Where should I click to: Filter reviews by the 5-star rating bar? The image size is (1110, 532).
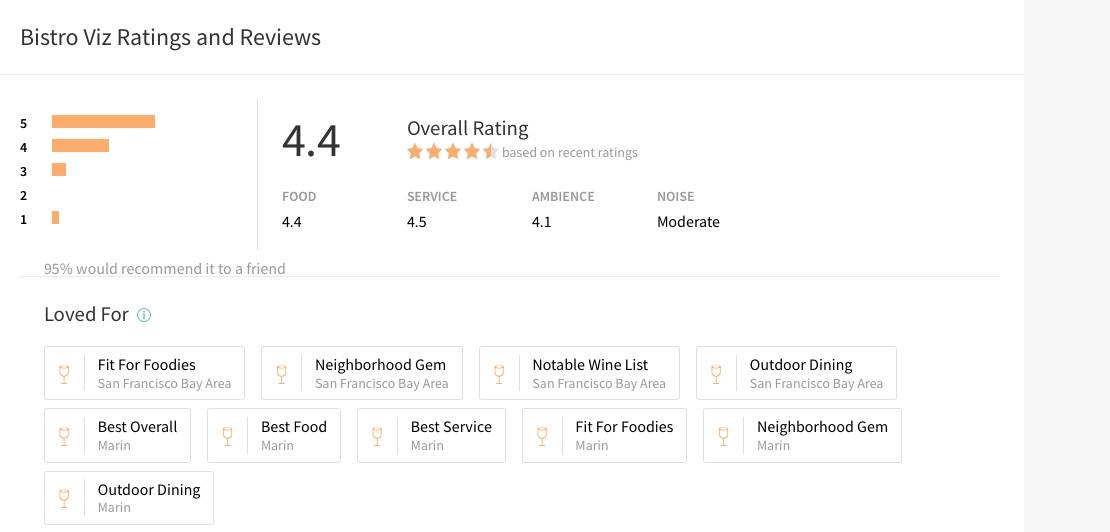point(103,122)
